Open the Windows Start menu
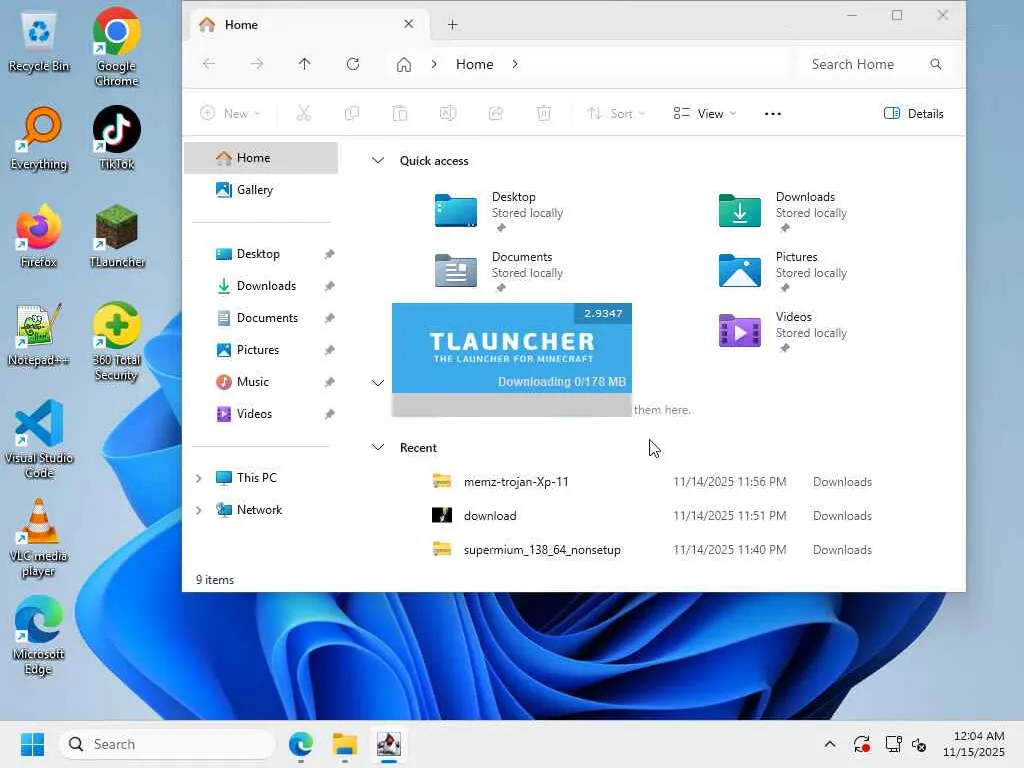The height and width of the screenshot is (768, 1024). [x=32, y=744]
